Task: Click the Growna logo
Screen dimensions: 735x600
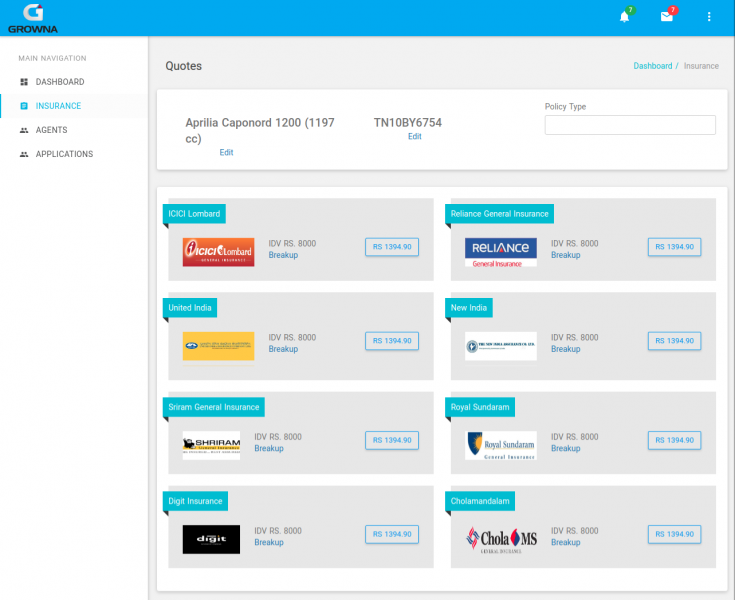Action: point(33,19)
